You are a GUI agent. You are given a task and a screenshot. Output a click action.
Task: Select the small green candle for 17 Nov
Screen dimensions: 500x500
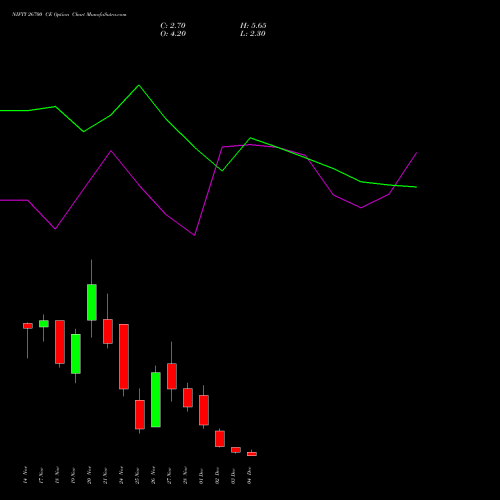44,324
